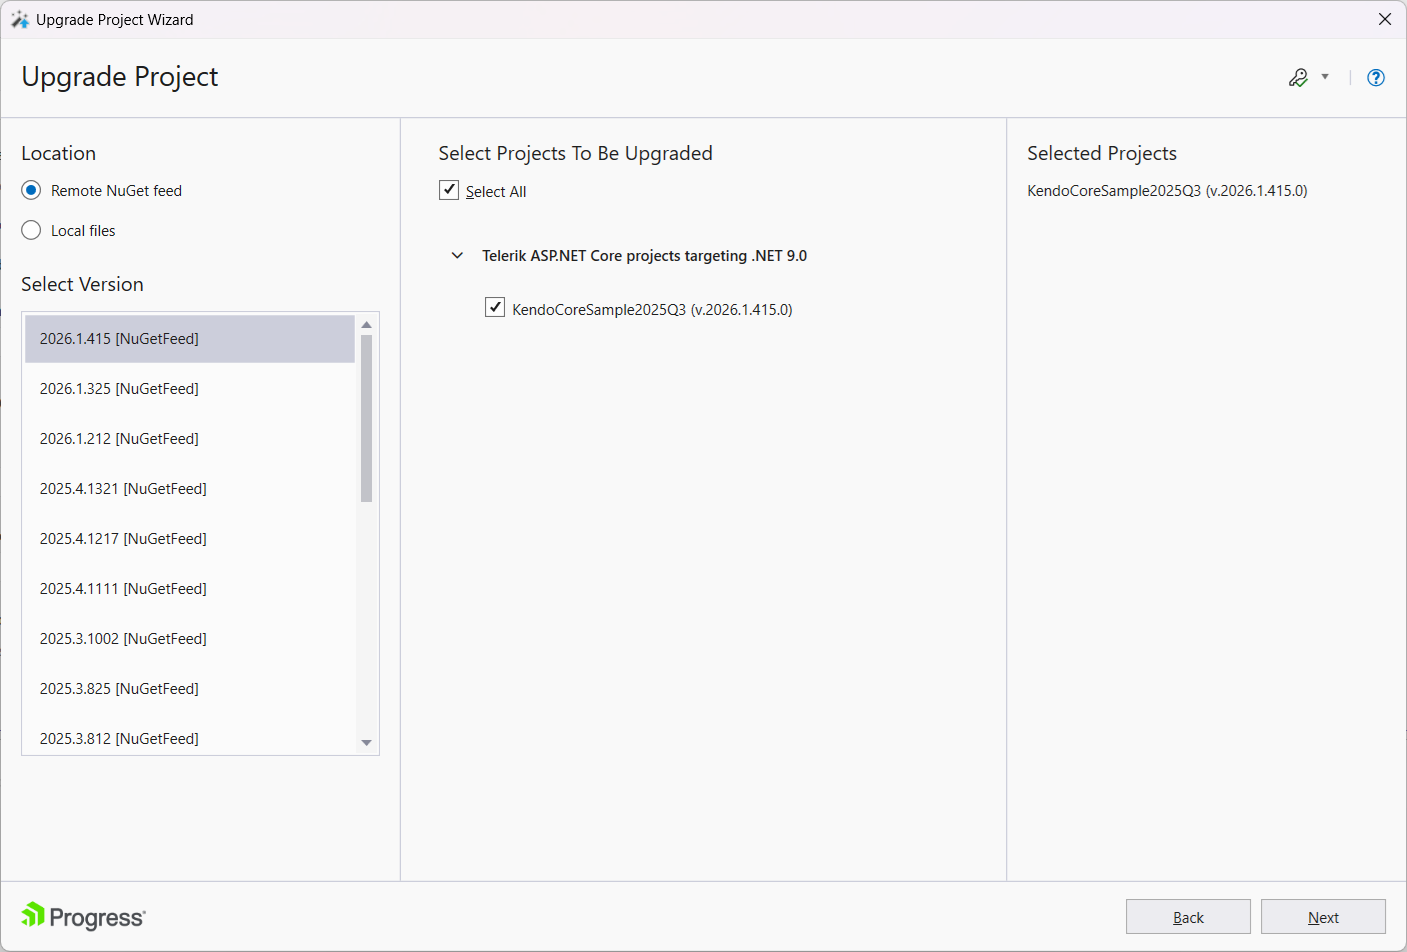1407x952 pixels.
Task: Expand the settings dropdown arrow beside the wrench
Action: pyautogui.click(x=1325, y=77)
